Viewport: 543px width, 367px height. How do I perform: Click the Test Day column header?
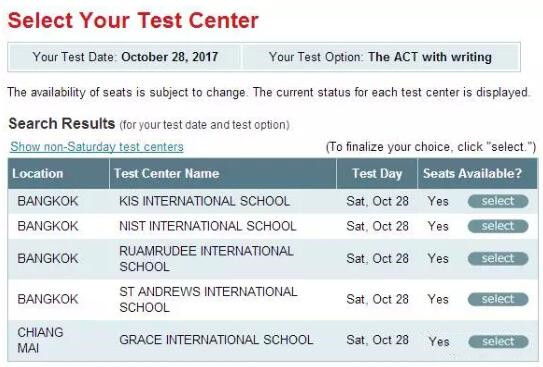coord(377,173)
